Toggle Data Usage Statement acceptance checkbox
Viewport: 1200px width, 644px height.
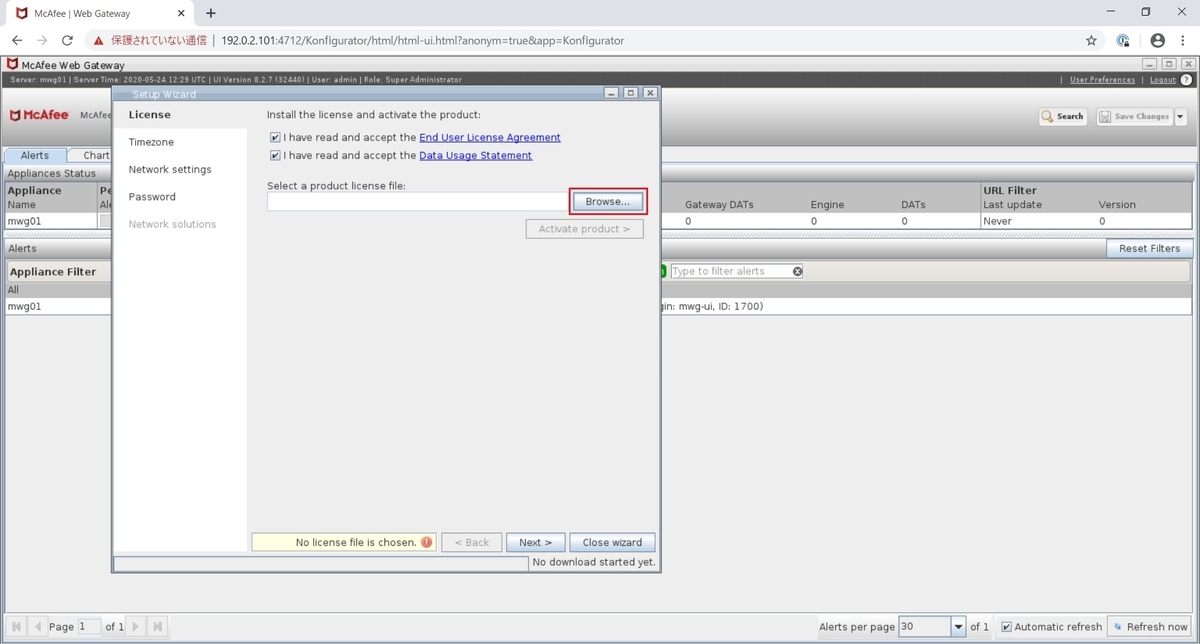coord(275,155)
